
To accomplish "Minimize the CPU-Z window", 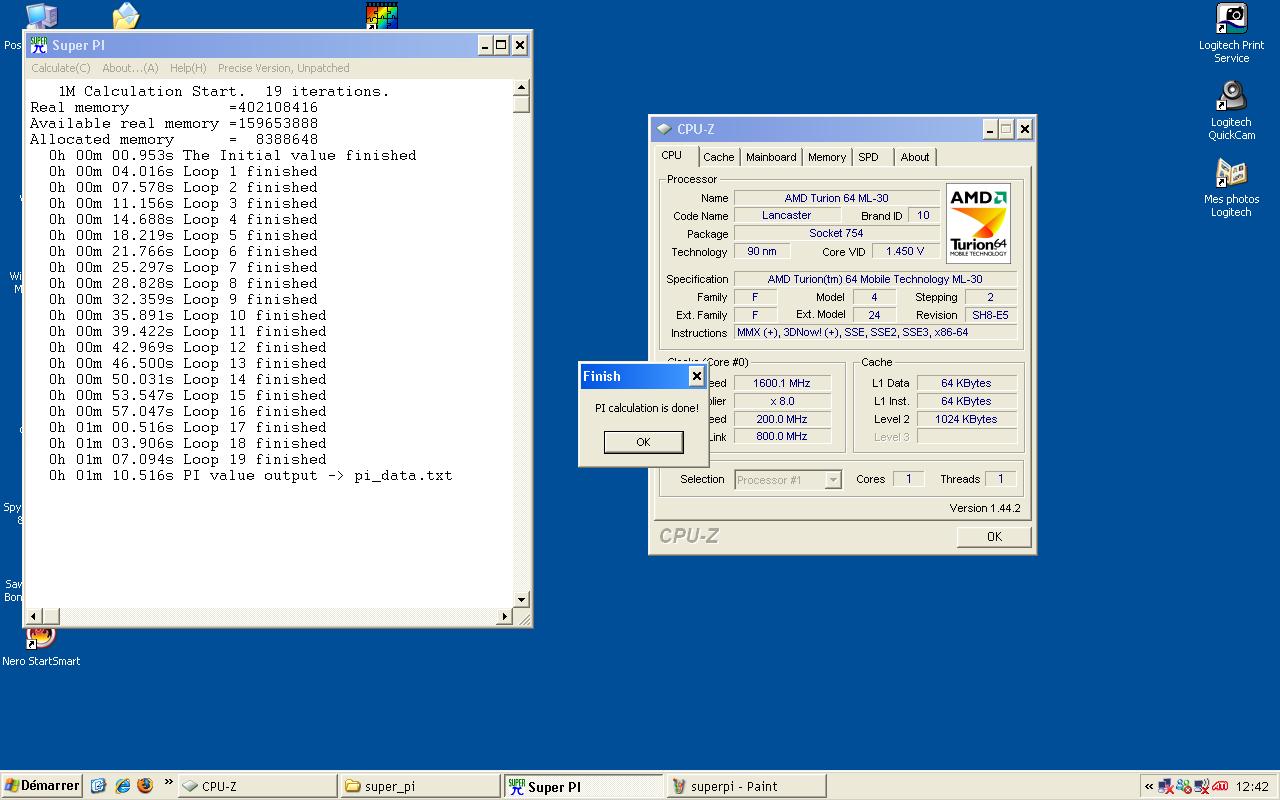I will tap(989, 129).
